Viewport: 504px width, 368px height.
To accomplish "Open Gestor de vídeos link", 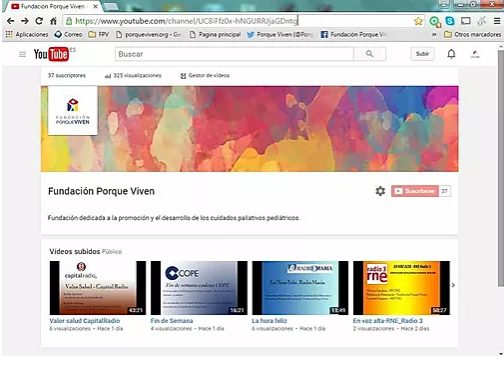I will click(205, 75).
